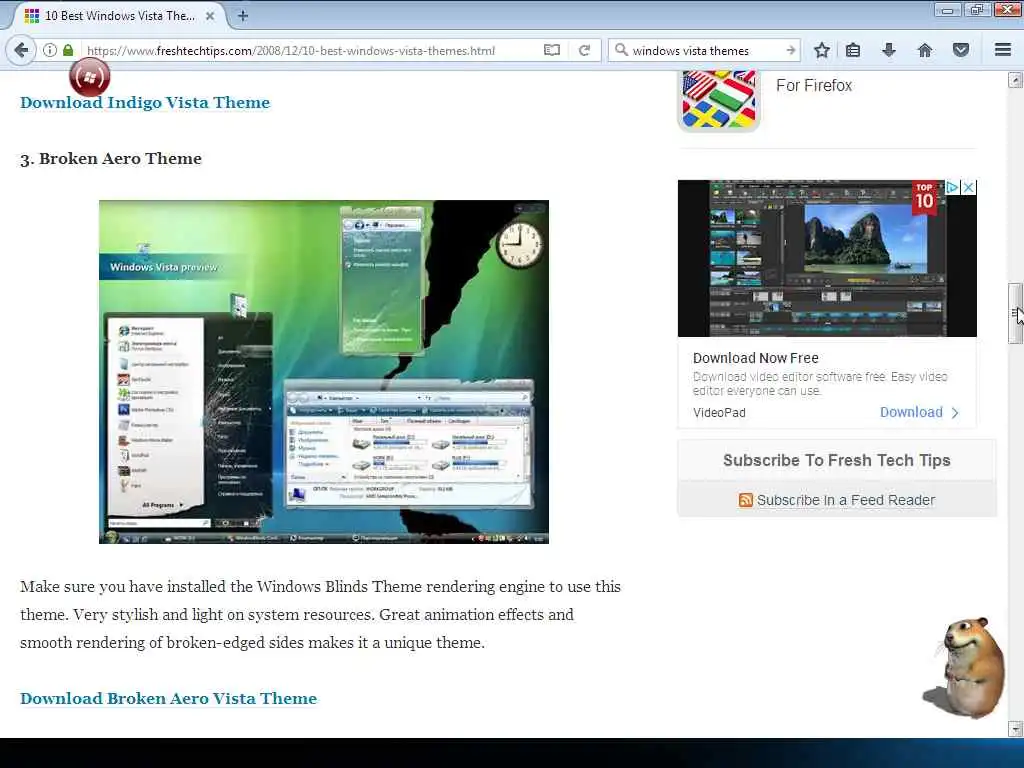
Task: Click the RSS feed icon
Action: coord(745,500)
